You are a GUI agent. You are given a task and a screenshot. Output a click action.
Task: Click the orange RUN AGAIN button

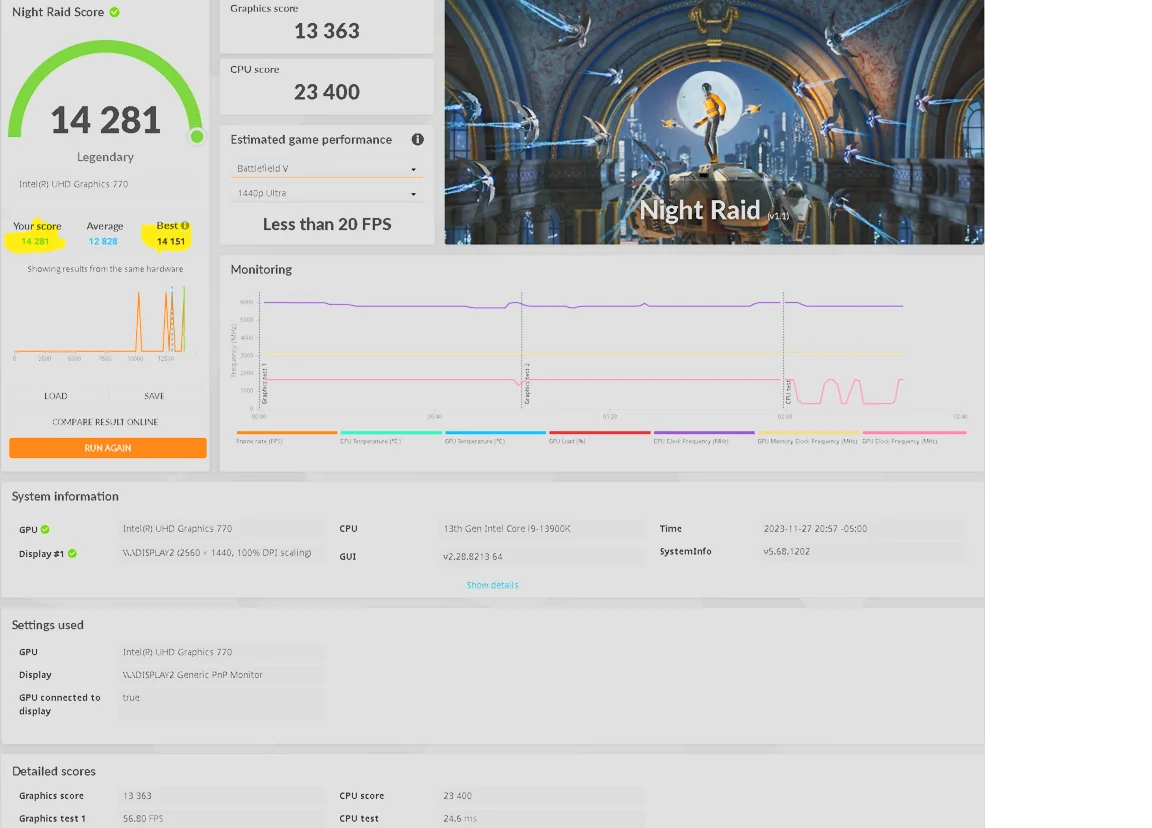108,448
